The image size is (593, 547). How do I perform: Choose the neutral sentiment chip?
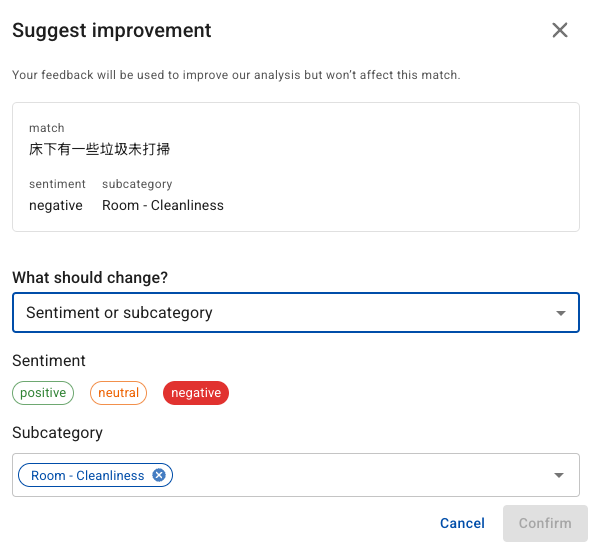118,393
